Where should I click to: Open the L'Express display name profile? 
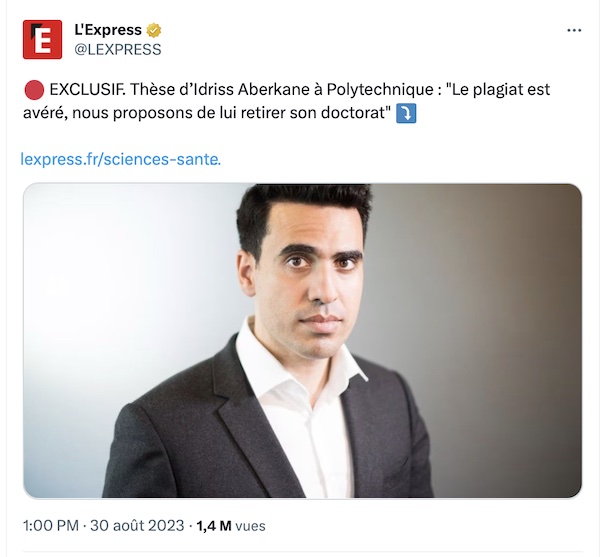coord(108,30)
